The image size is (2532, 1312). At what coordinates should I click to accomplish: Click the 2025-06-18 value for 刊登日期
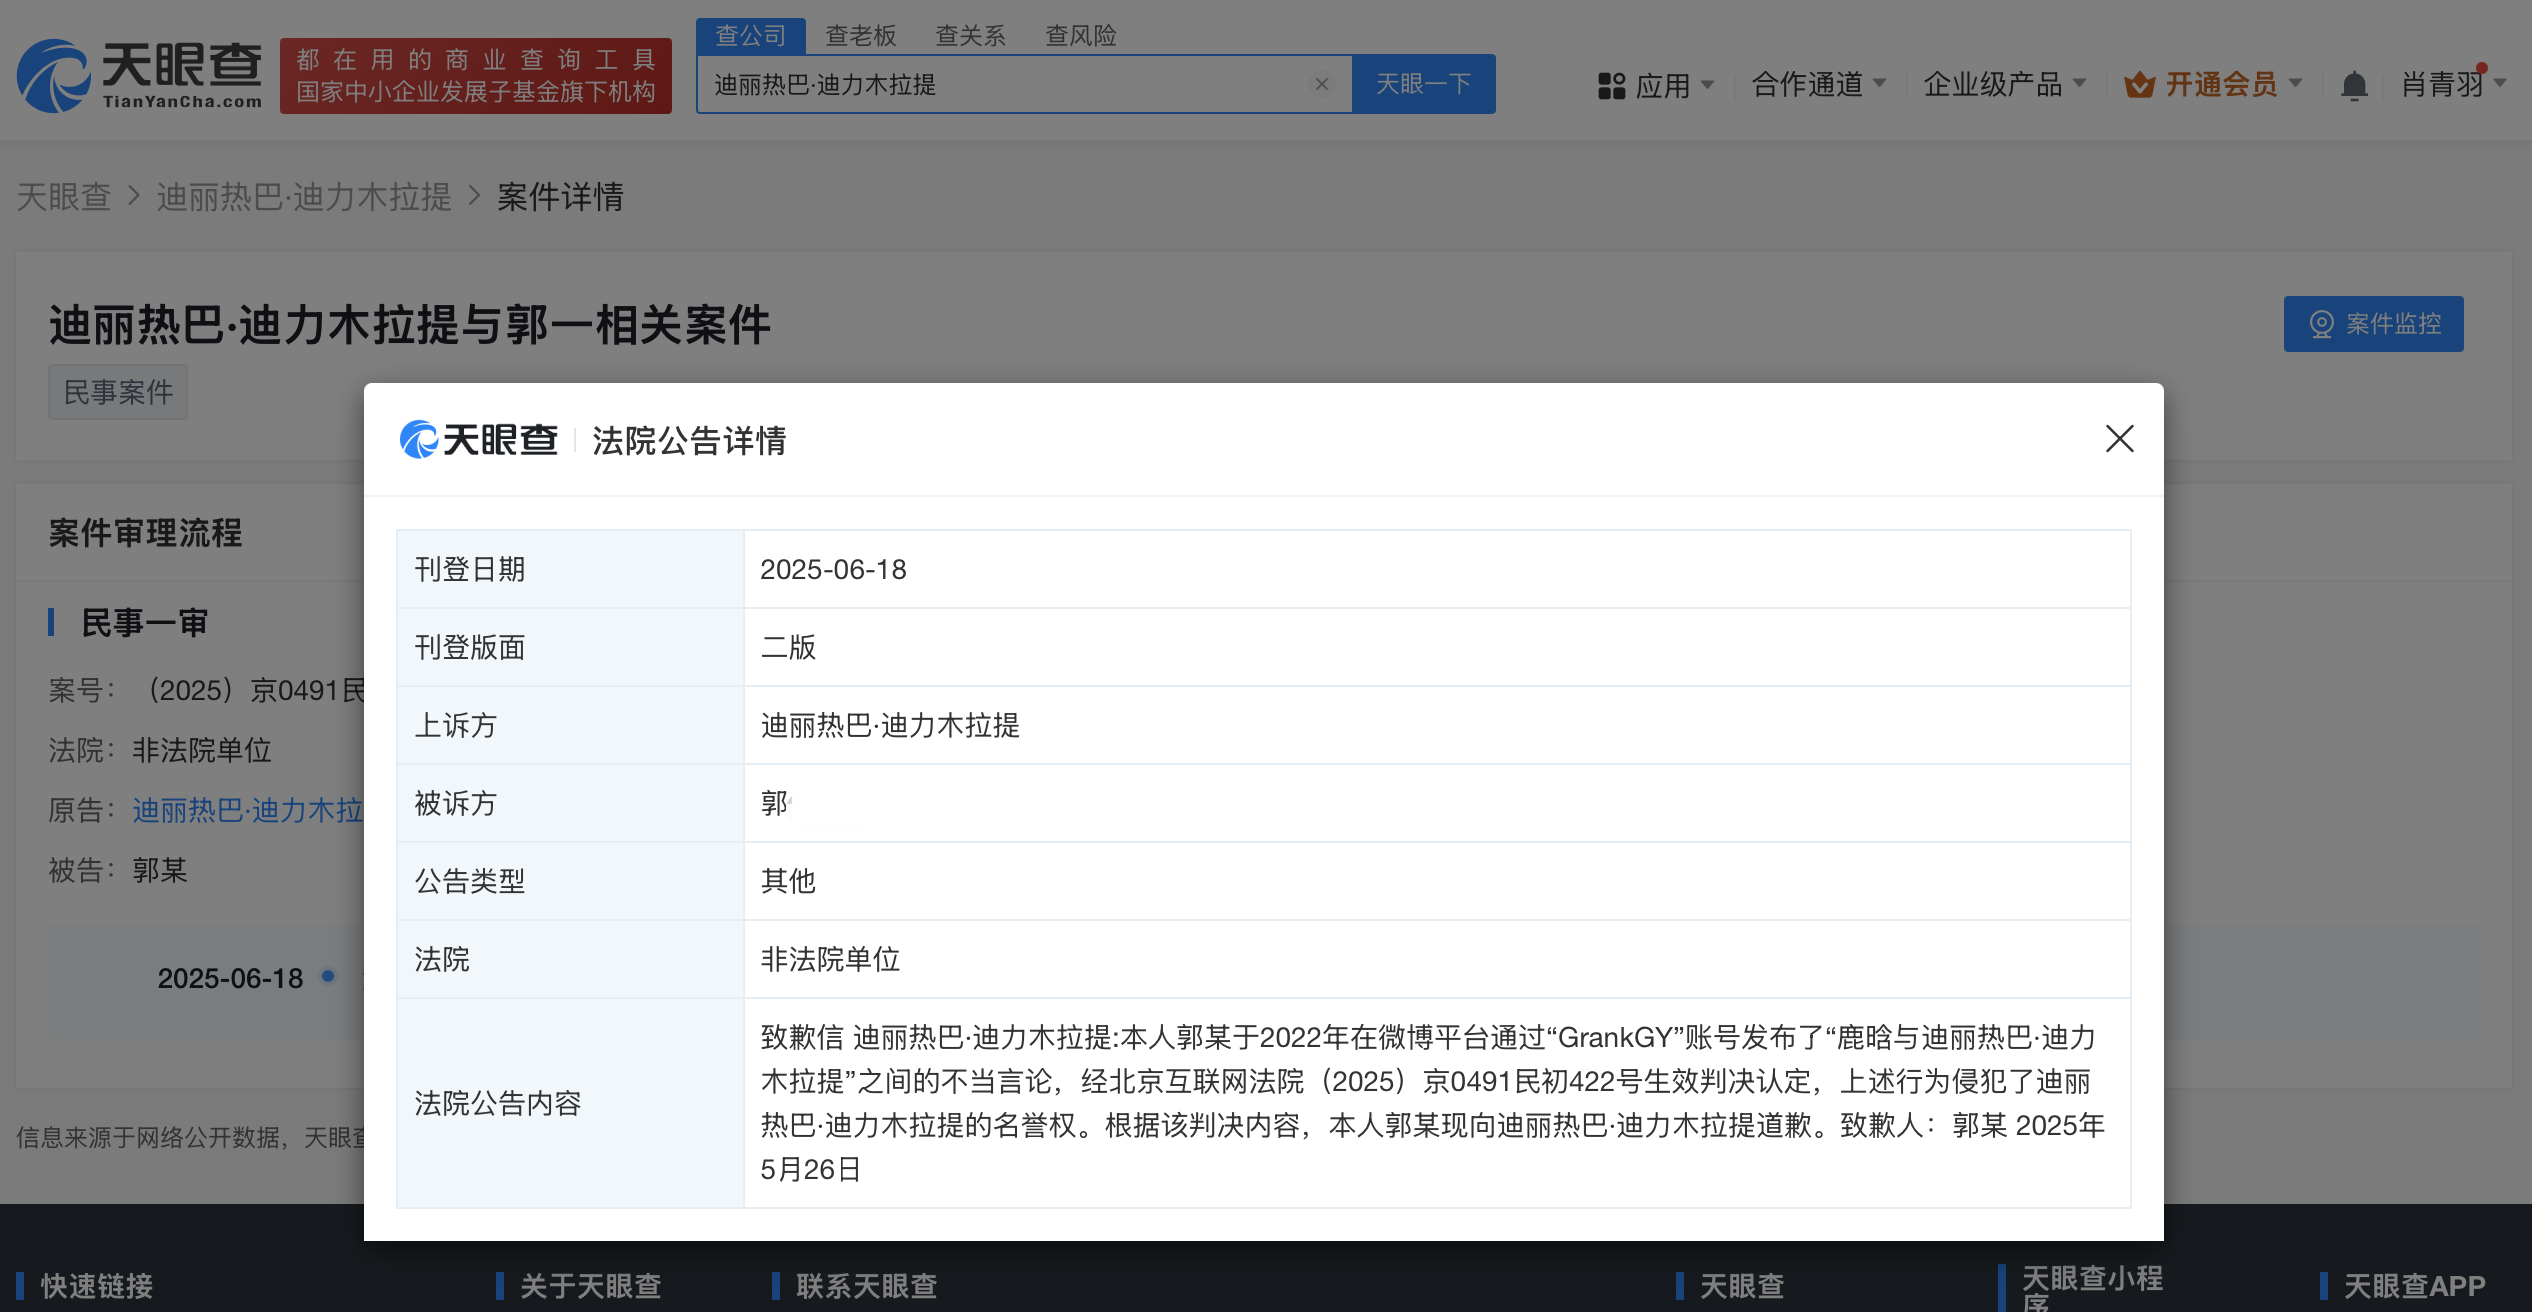(833, 569)
